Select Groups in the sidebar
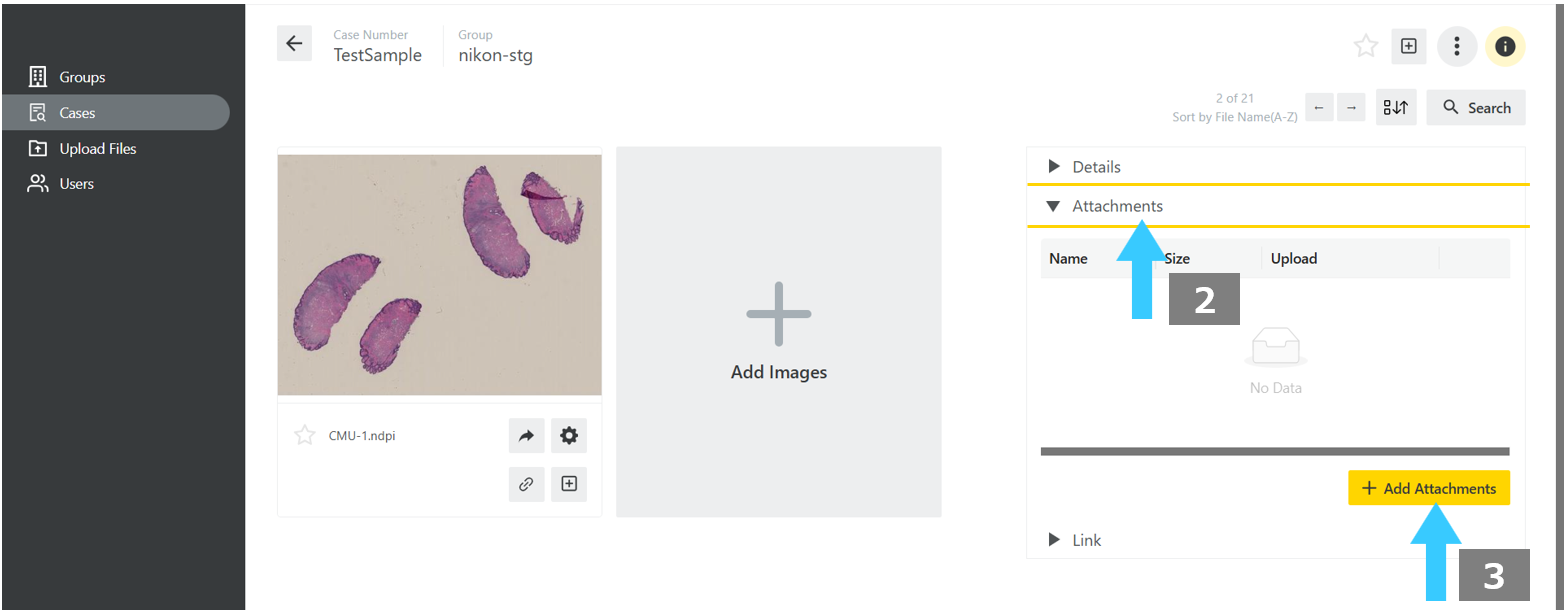Image resolution: width=1566 pixels, height=610 pixels. click(82, 77)
